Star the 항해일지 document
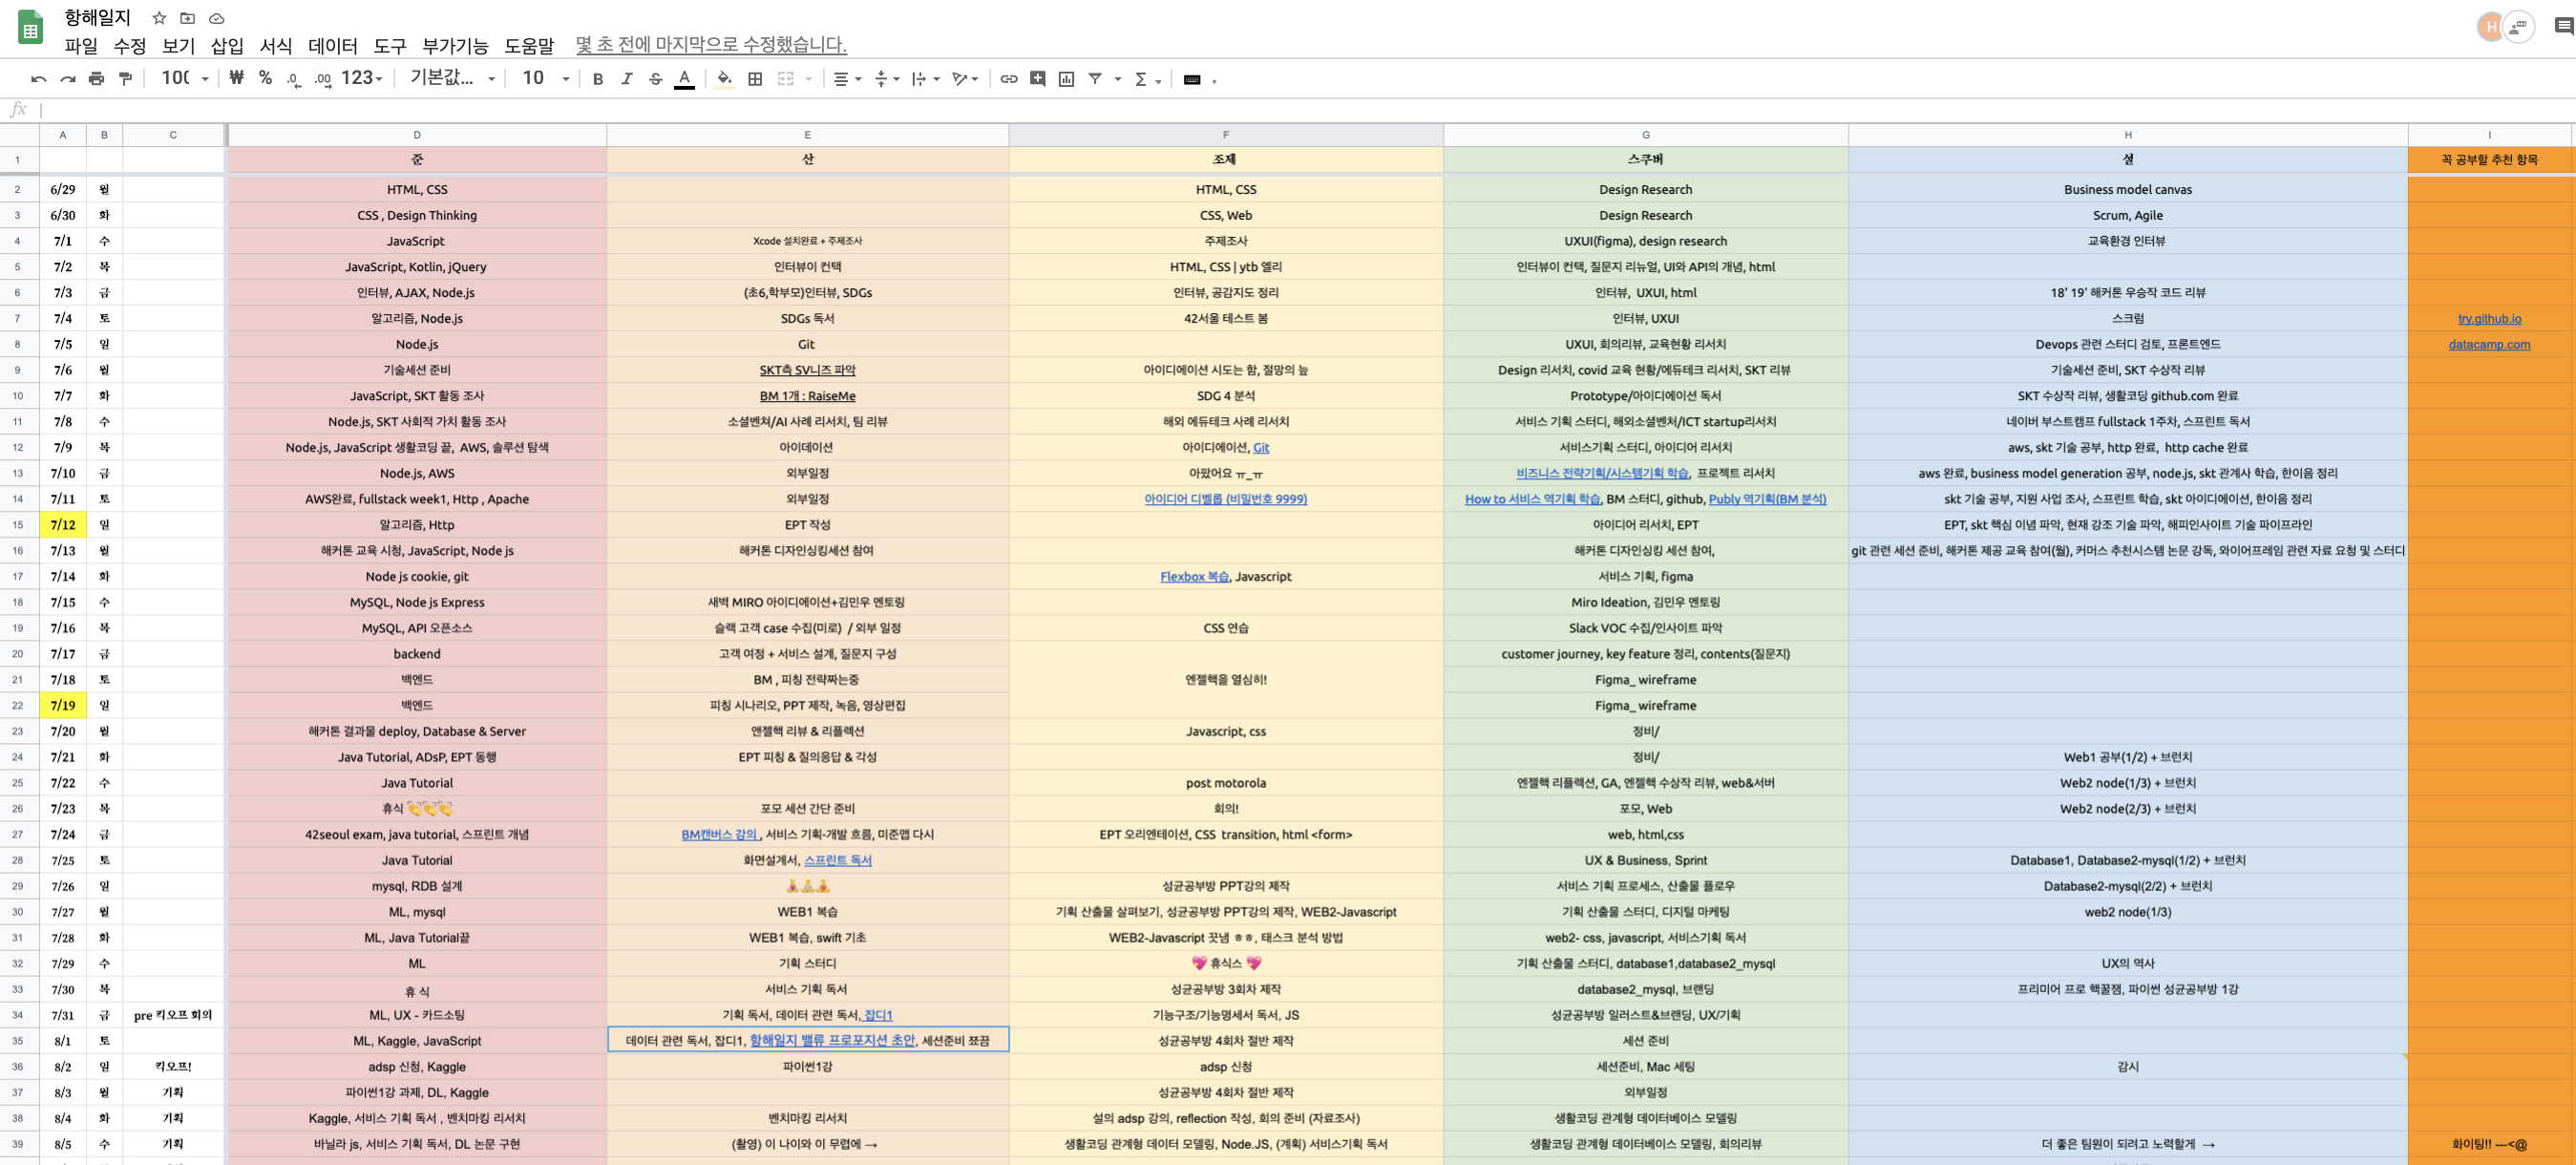This screenshot has height=1165, width=2576. [159, 18]
